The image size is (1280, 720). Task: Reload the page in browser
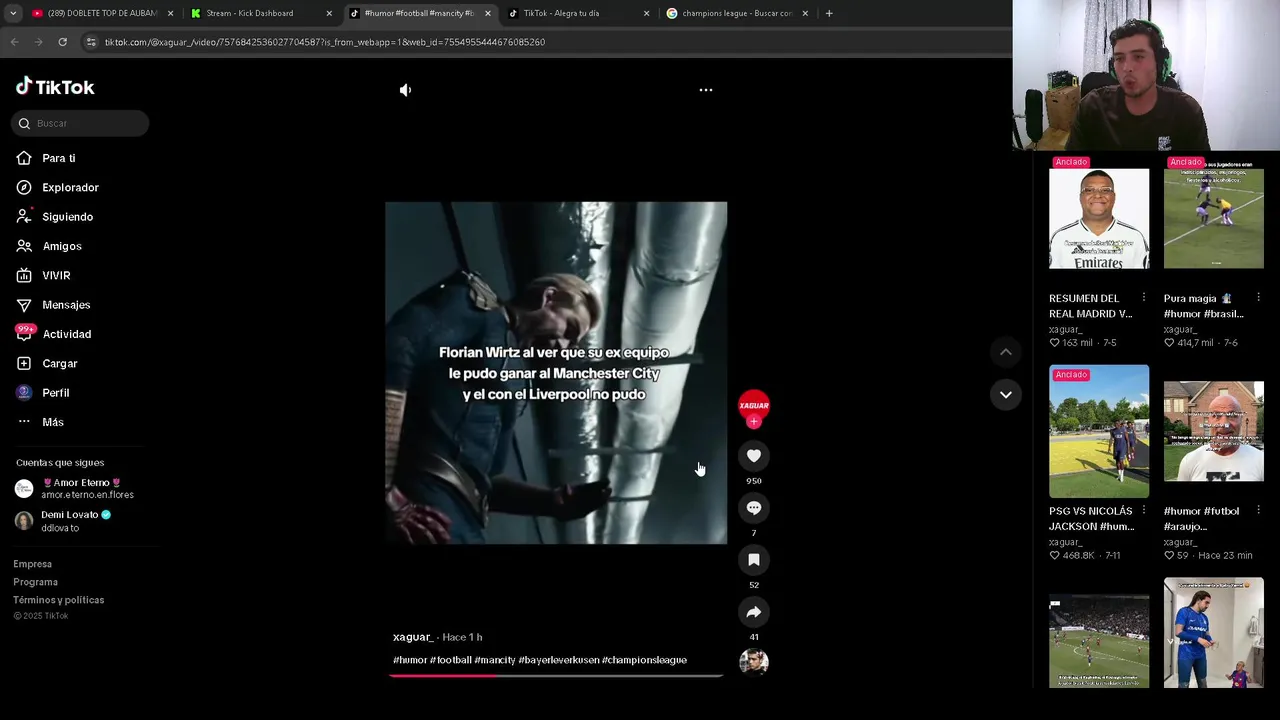[x=62, y=42]
